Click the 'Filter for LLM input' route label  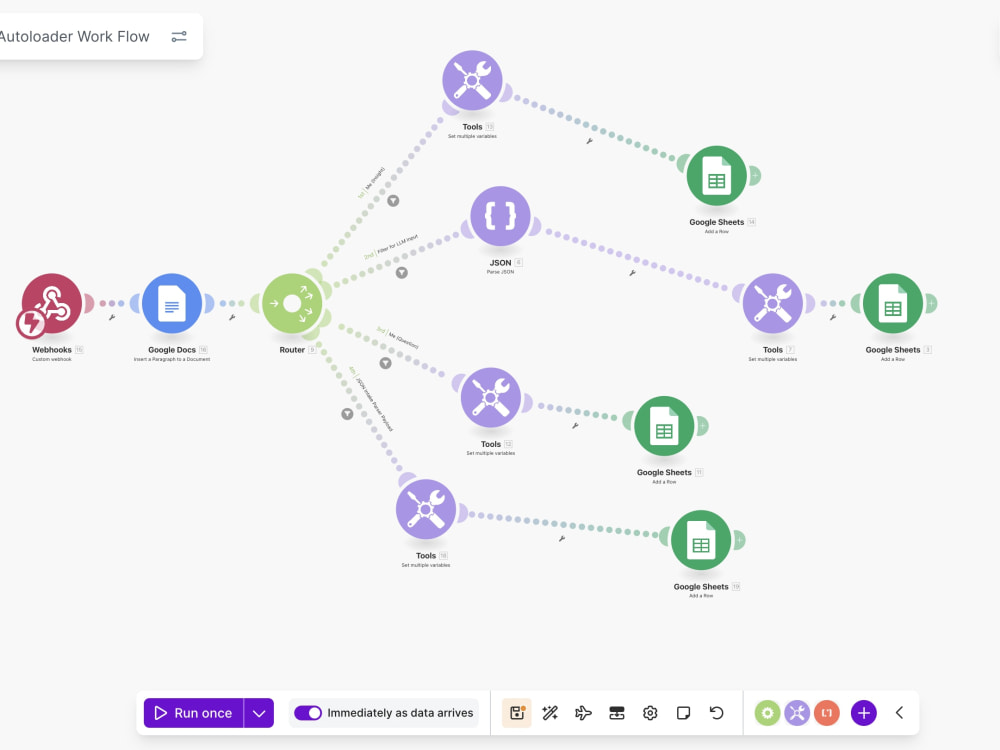(x=397, y=244)
